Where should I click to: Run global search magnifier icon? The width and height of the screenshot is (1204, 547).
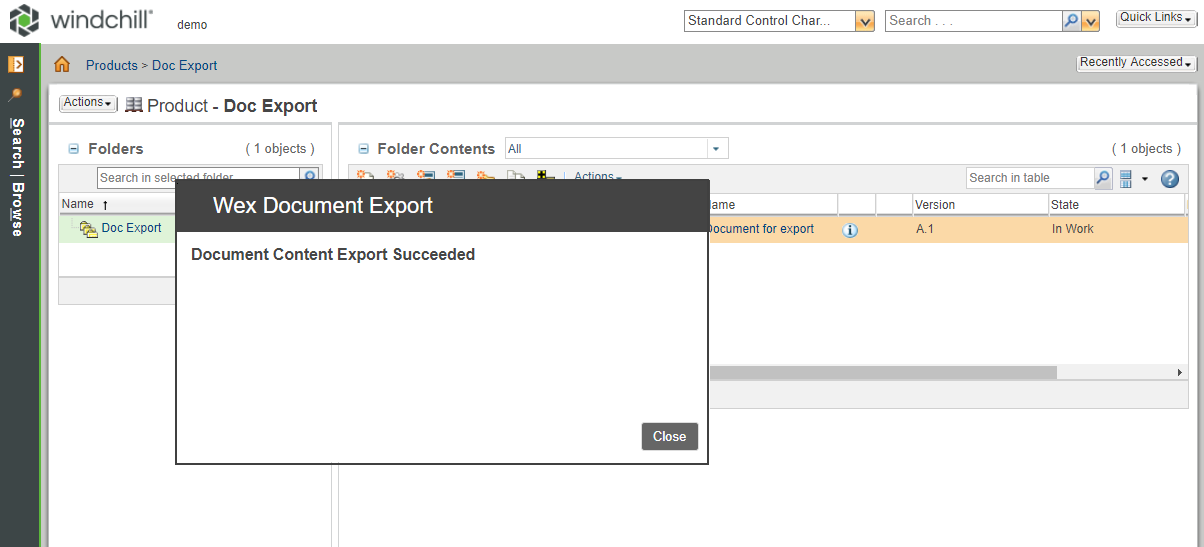click(1071, 20)
